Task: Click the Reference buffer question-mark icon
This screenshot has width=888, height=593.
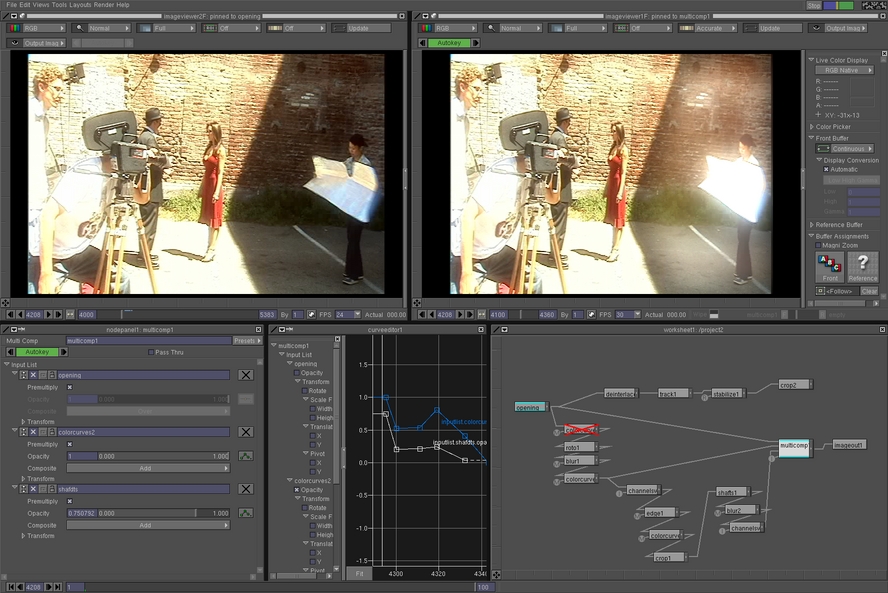Action: click(862, 266)
